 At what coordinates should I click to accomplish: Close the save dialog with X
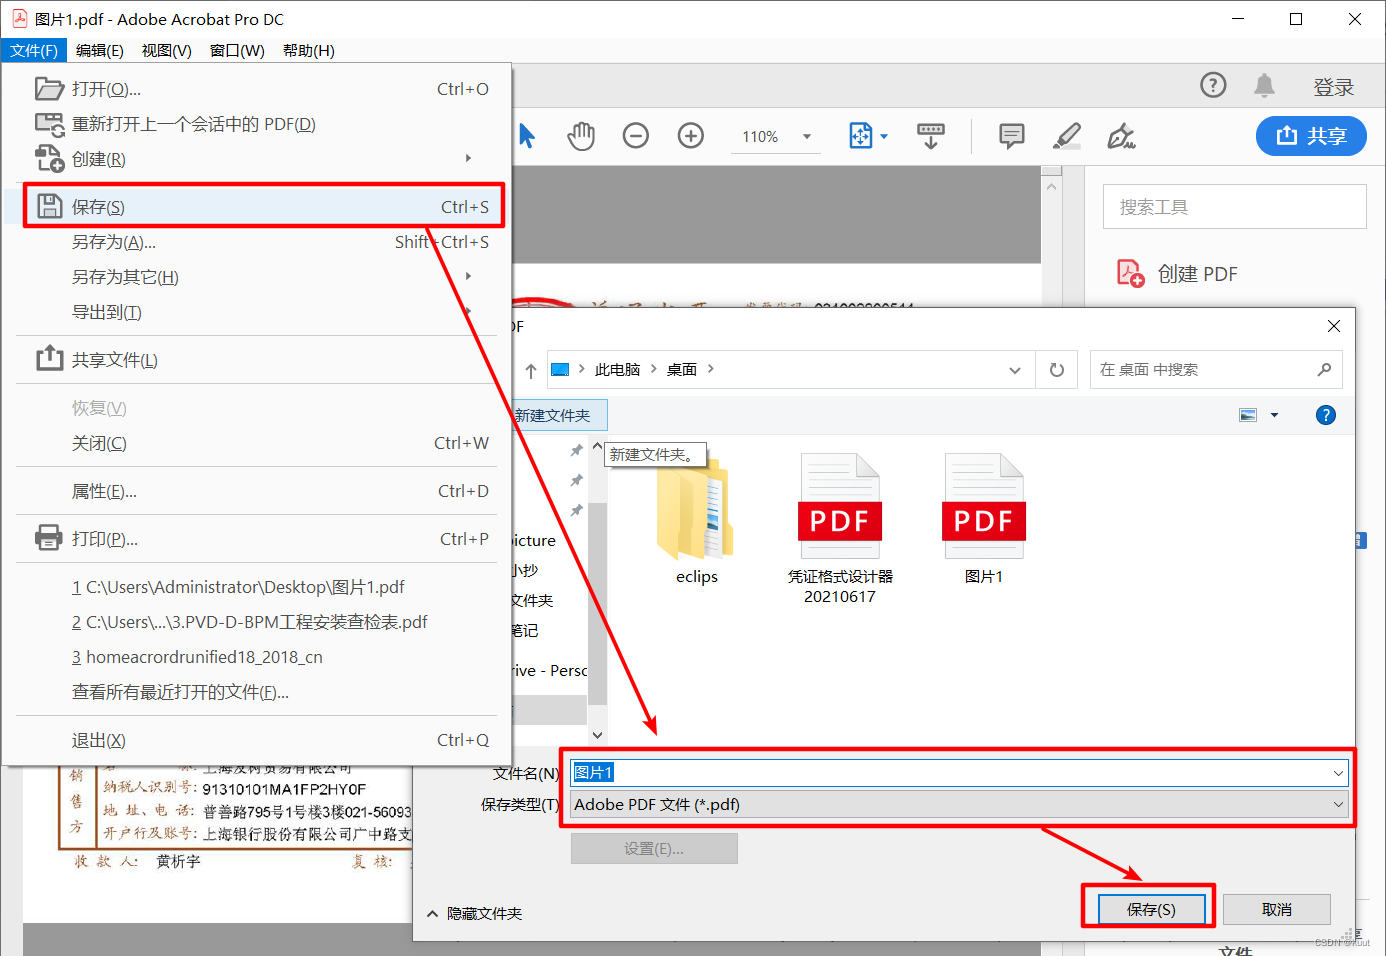point(1334,326)
